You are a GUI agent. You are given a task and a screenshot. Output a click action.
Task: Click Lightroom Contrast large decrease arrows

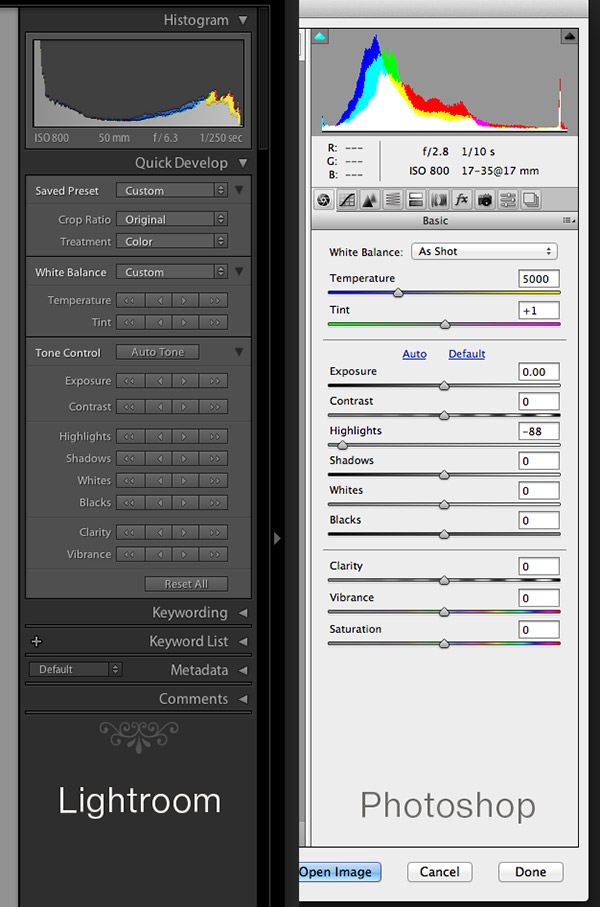pos(130,407)
